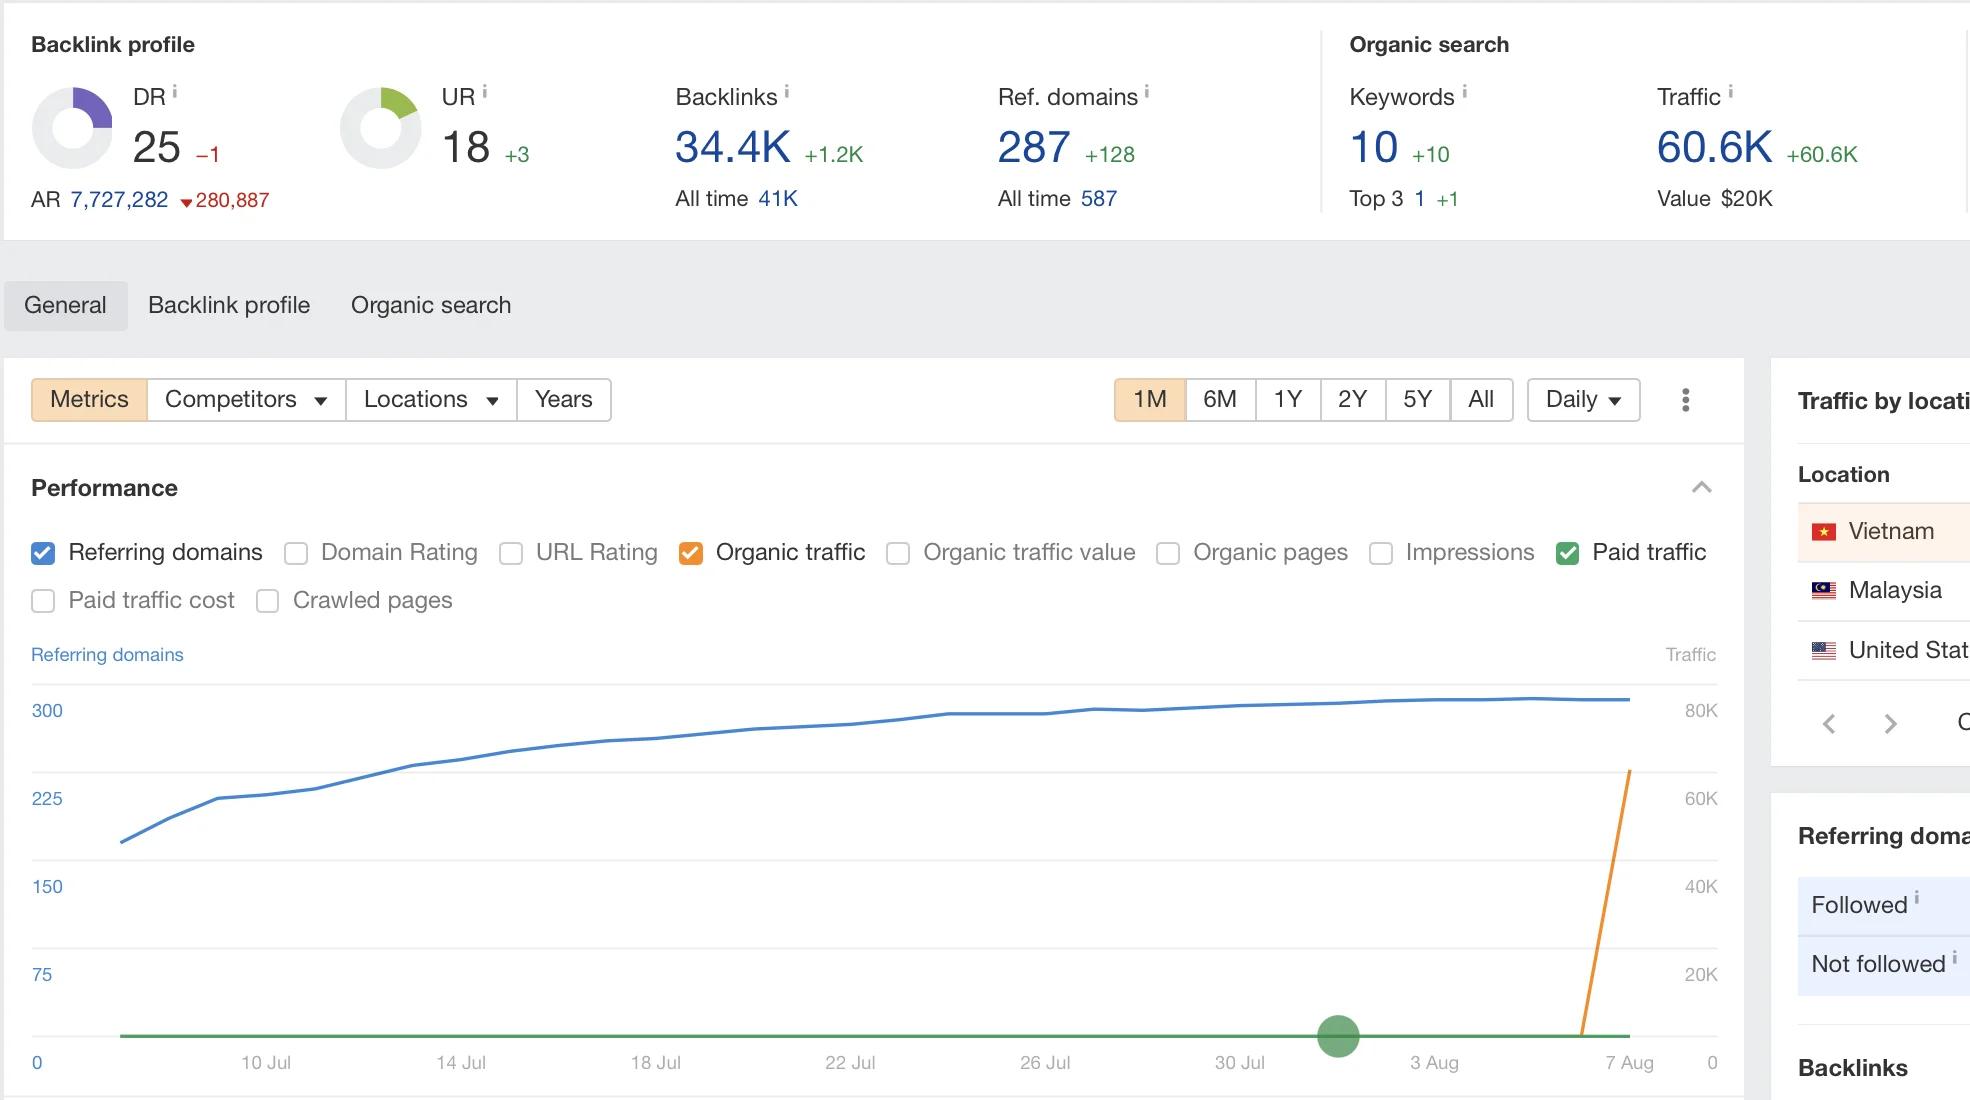Enable Organic pages checkbox
Image resolution: width=1970 pixels, height=1100 pixels.
click(1168, 553)
